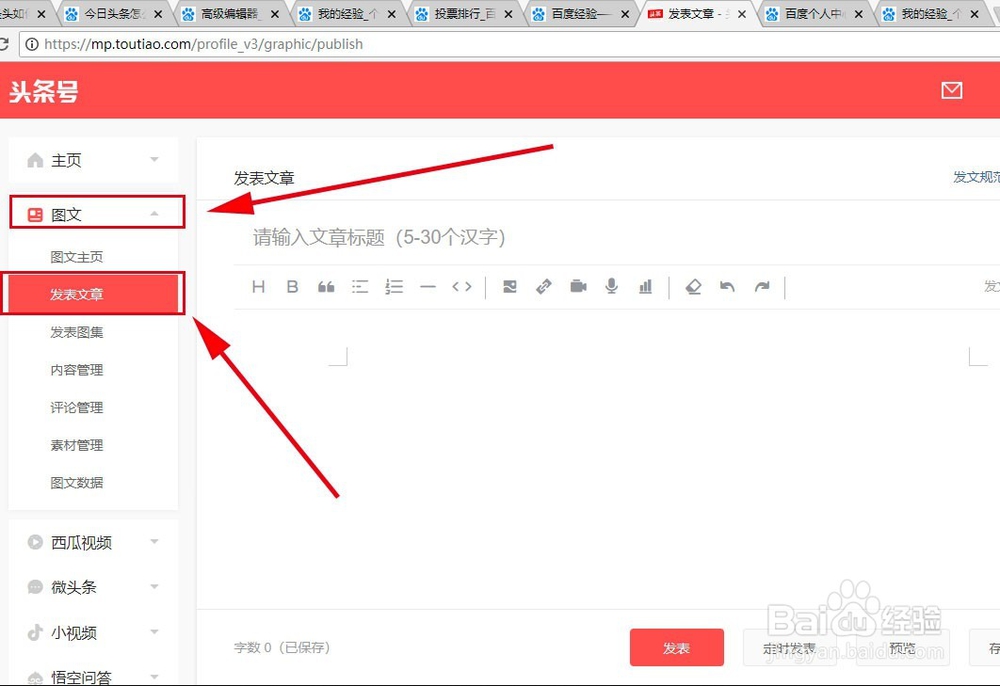Insert code block with brackets icon
This screenshot has width=1000, height=686.
point(462,287)
